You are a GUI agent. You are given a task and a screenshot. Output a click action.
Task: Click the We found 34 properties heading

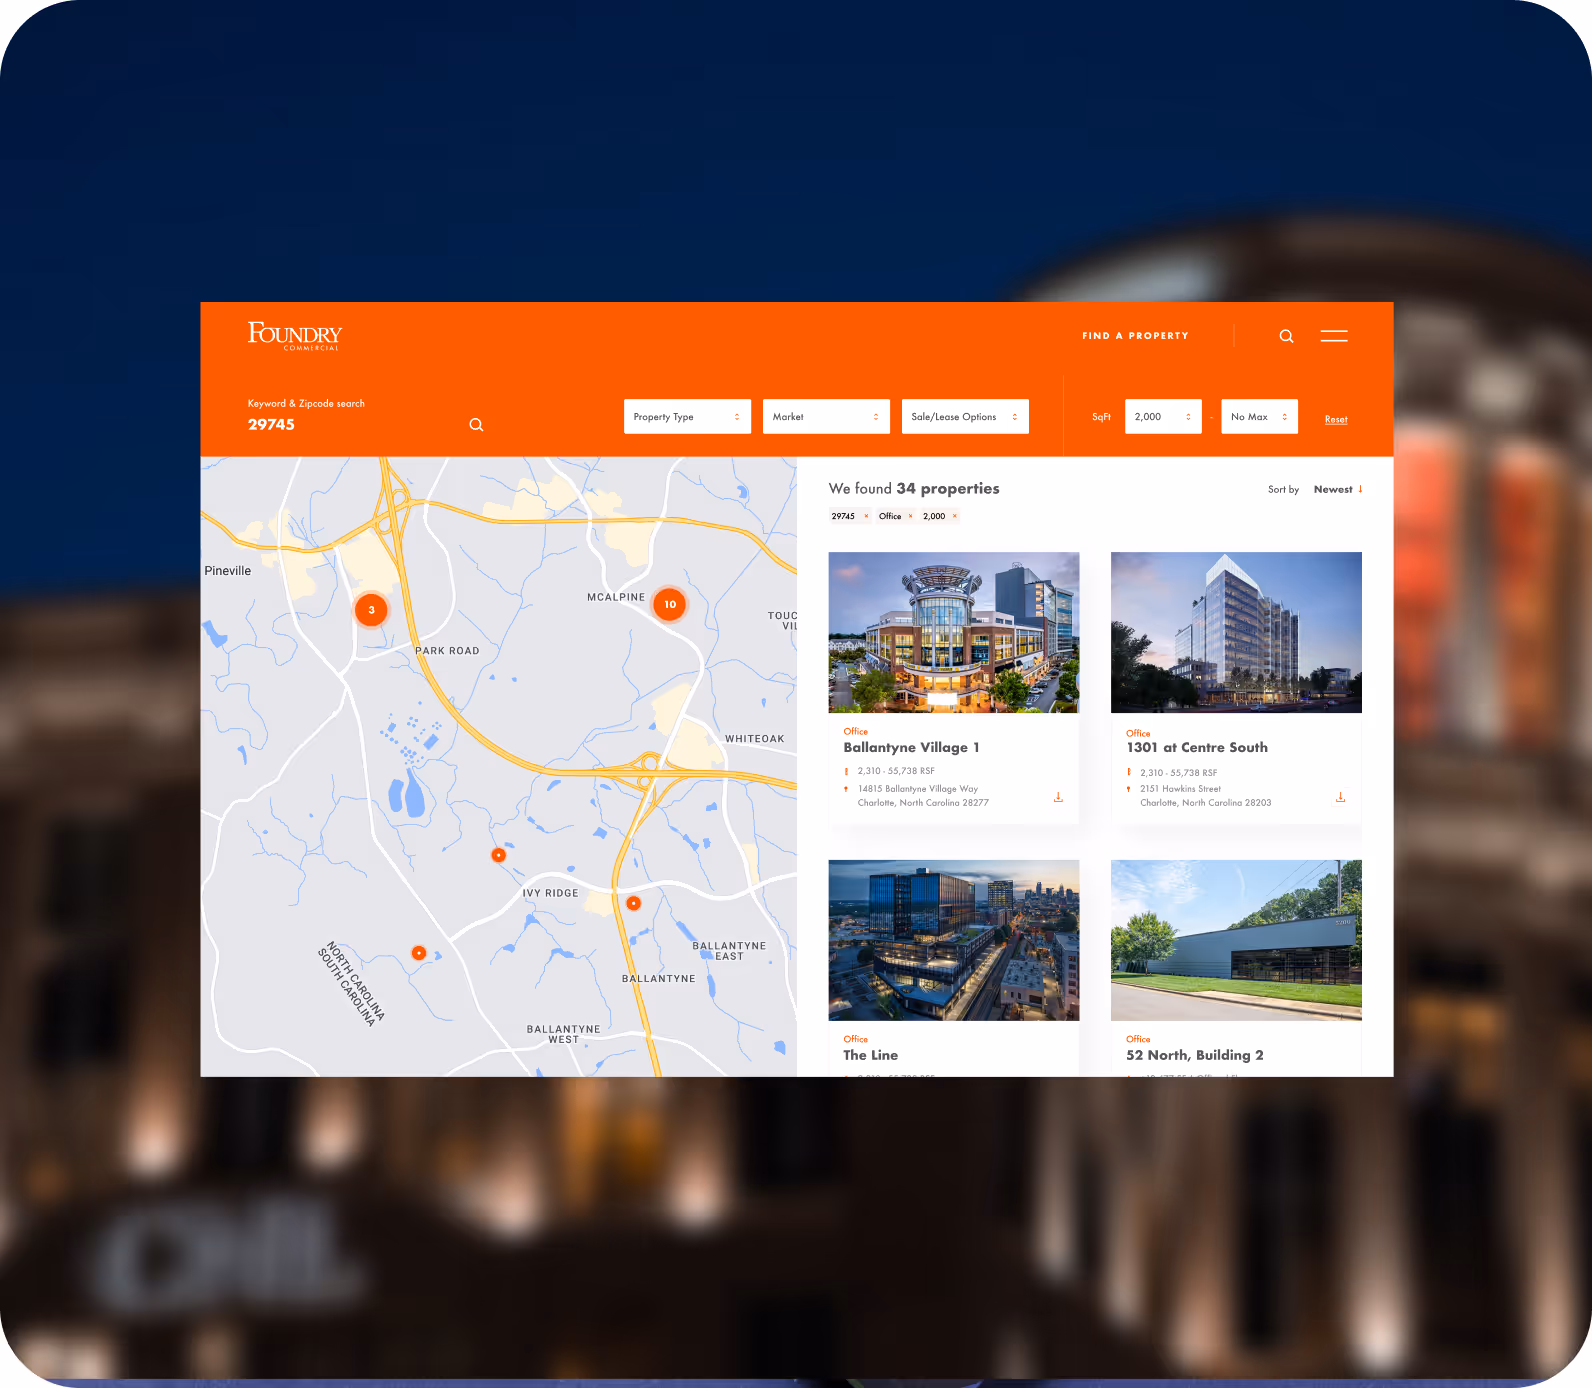coord(914,488)
